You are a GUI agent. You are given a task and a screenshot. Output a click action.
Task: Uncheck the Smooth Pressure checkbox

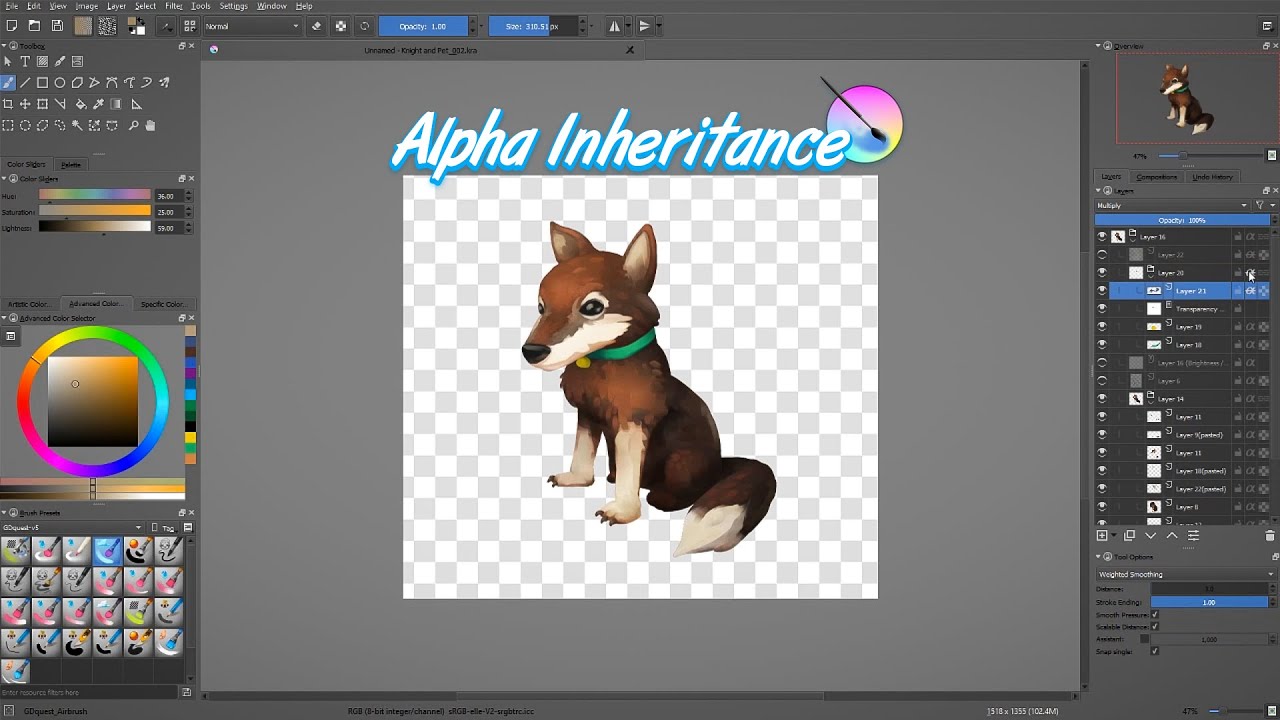1154,615
